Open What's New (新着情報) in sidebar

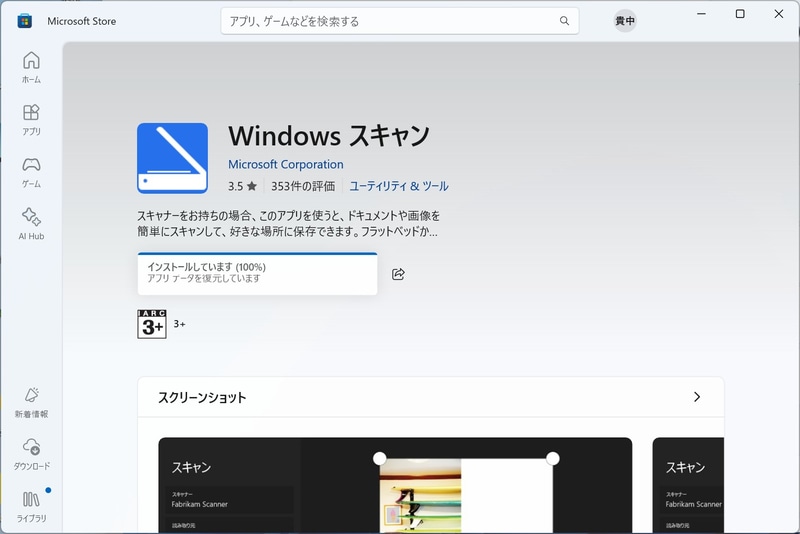tap(31, 403)
